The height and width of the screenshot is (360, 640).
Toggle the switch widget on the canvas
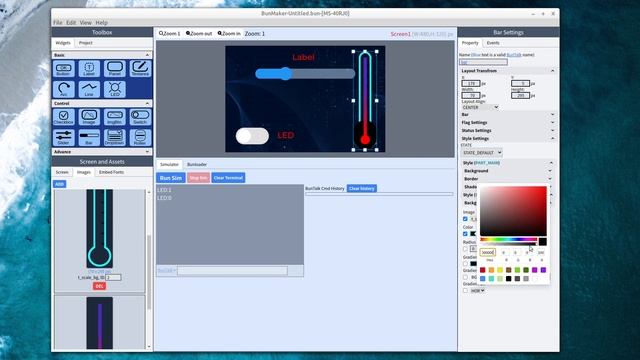[x=252, y=136]
